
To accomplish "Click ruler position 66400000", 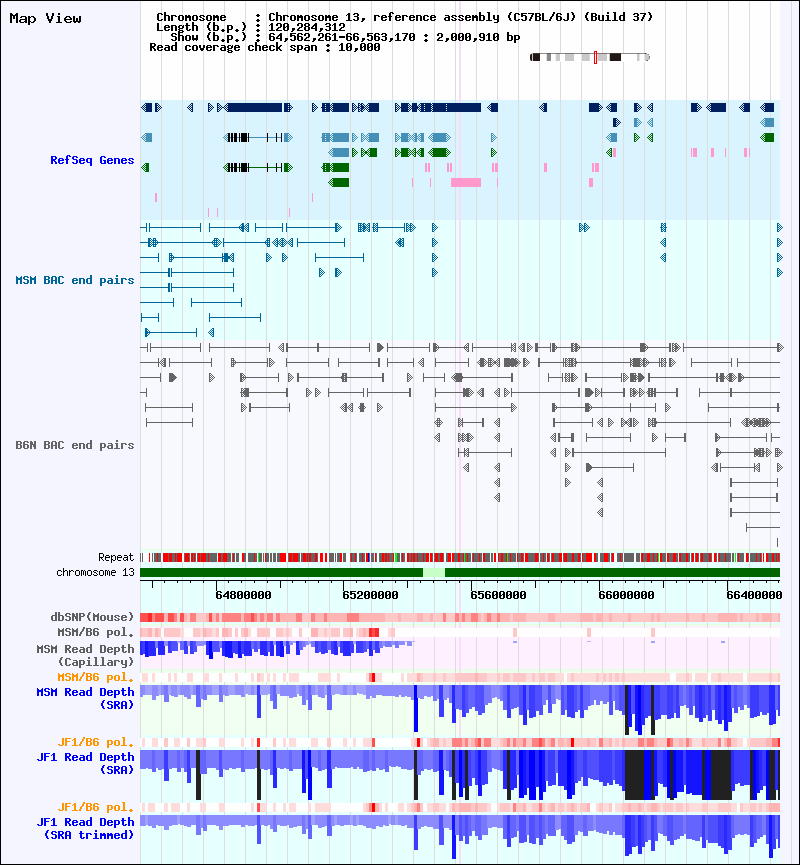I will (754, 595).
